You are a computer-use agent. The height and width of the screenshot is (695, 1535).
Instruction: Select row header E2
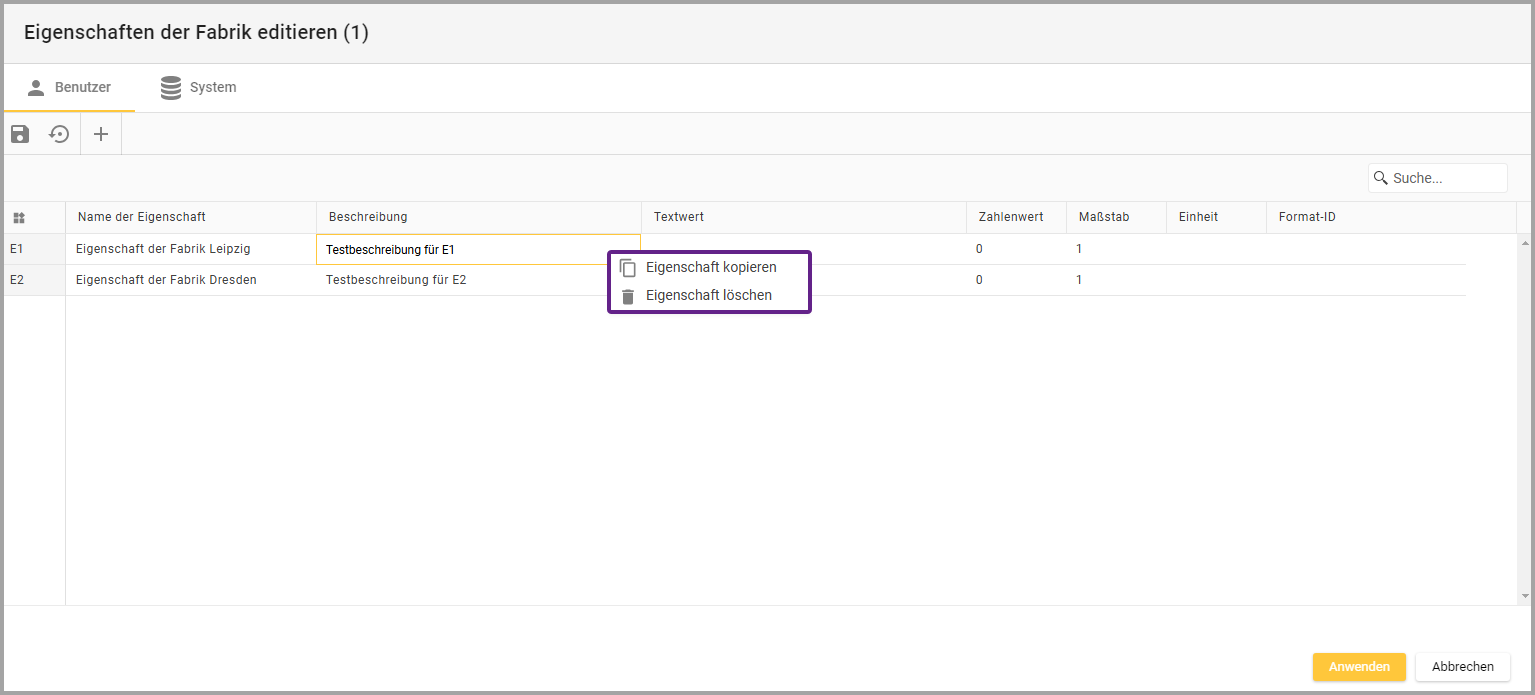17,280
